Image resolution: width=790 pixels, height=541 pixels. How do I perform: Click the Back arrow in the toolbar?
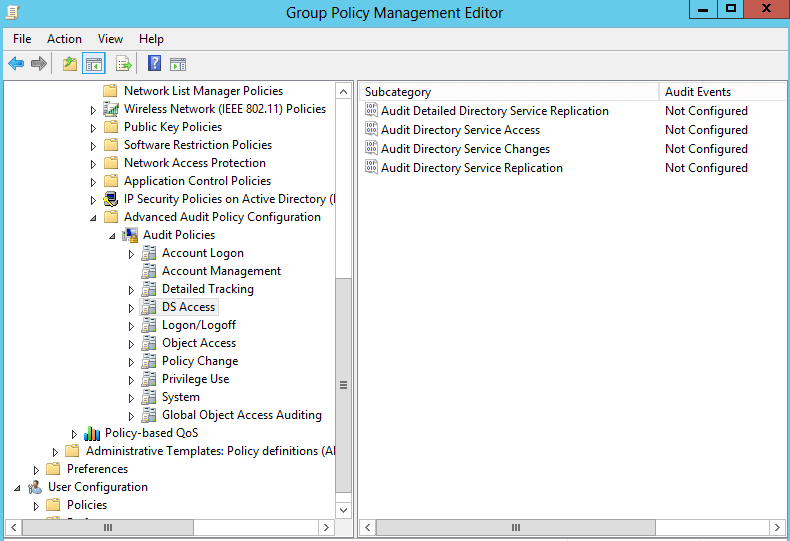16,64
